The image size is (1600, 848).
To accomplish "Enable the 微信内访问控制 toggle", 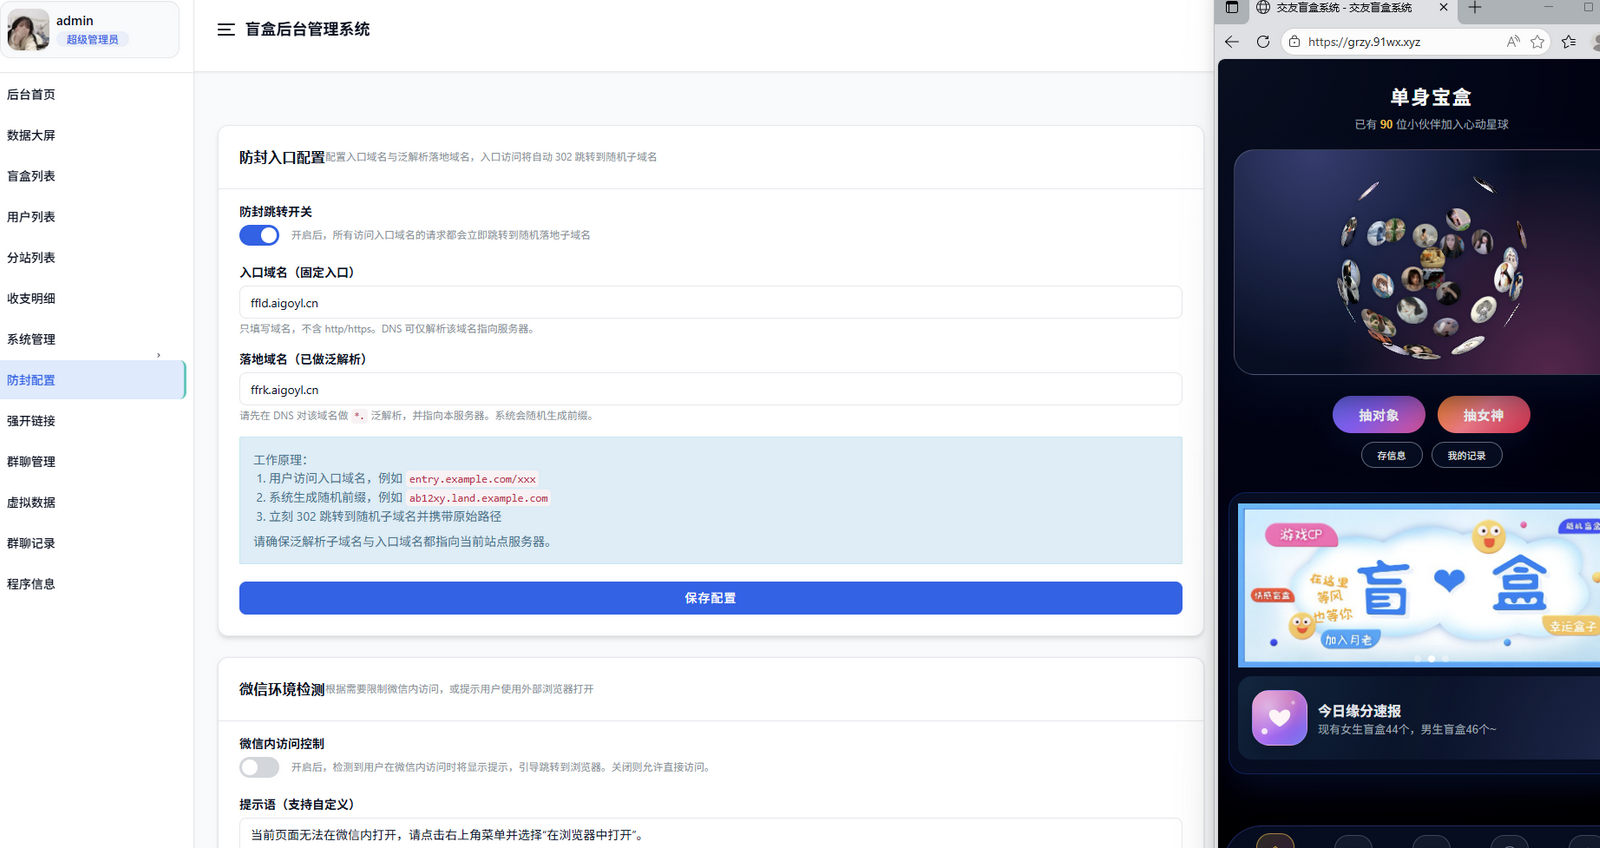I will click(x=259, y=767).
